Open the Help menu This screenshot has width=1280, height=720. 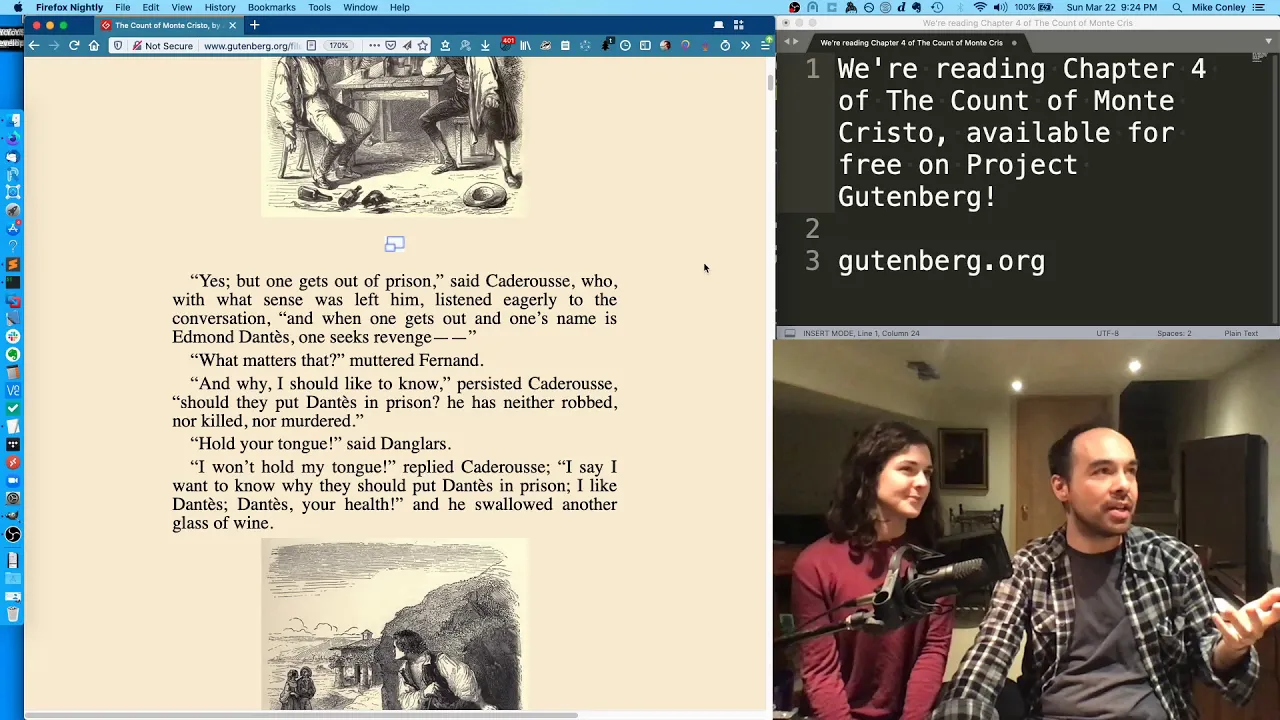pyautogui.click(x=399, y=7)
